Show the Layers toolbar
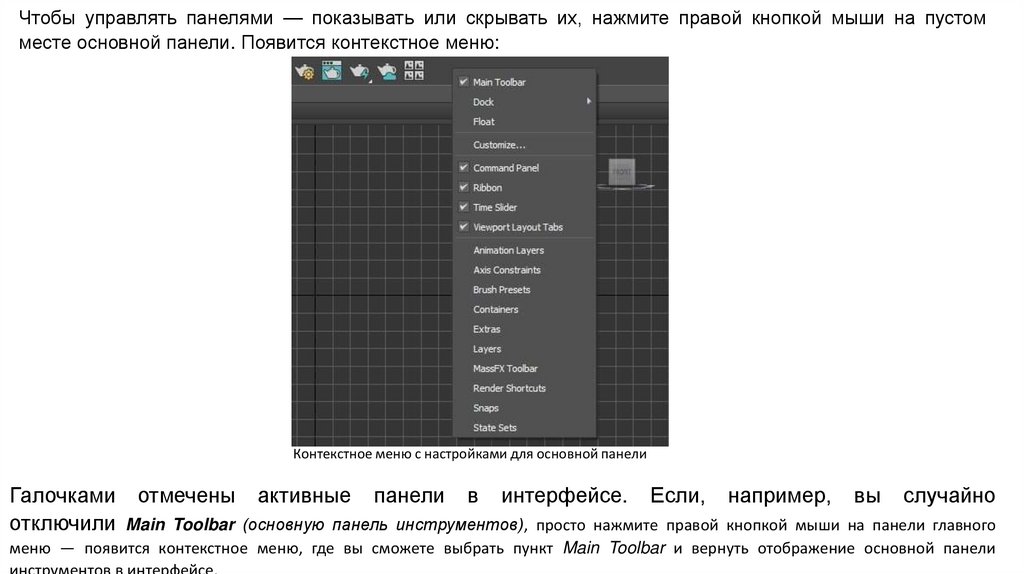 pos(524,349)
